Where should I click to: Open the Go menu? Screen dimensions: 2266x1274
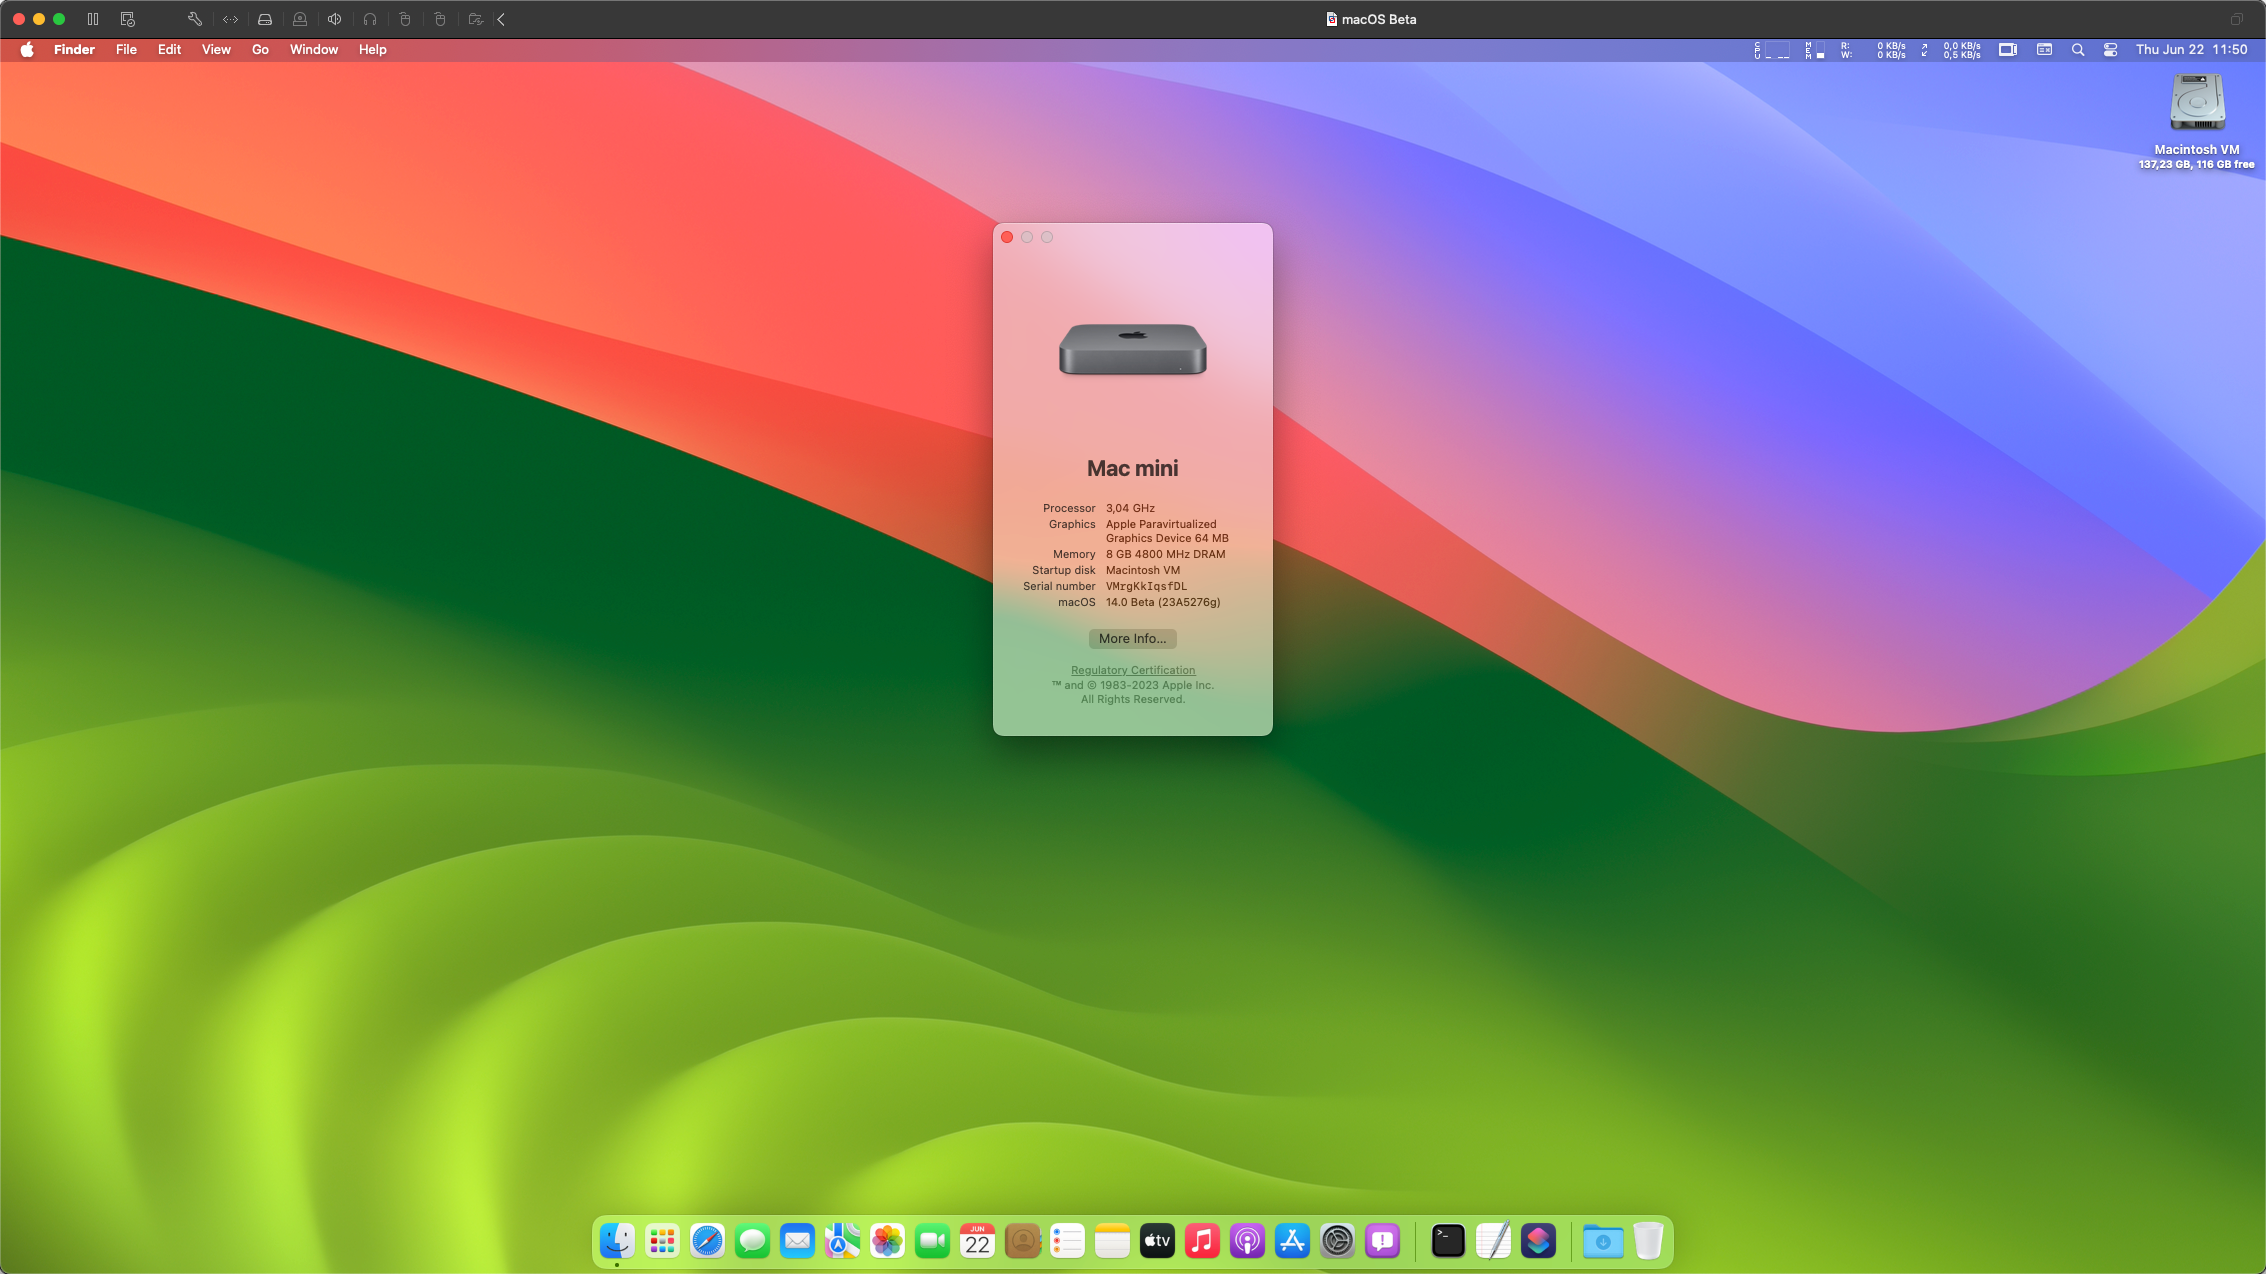[260, 50]
